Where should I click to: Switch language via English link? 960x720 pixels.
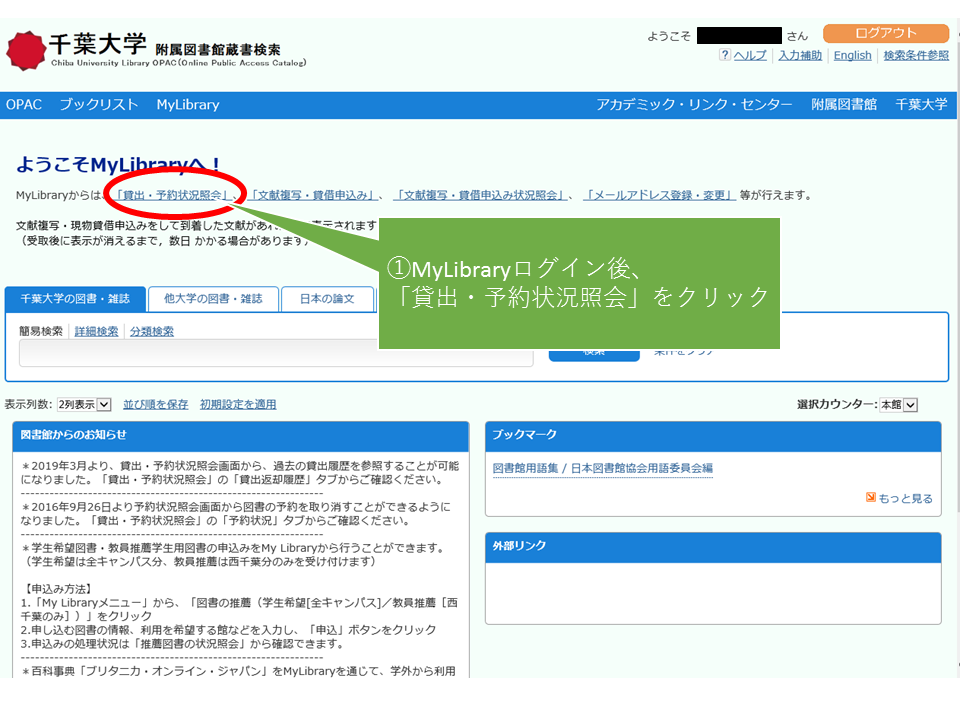(x=852, y=55)
